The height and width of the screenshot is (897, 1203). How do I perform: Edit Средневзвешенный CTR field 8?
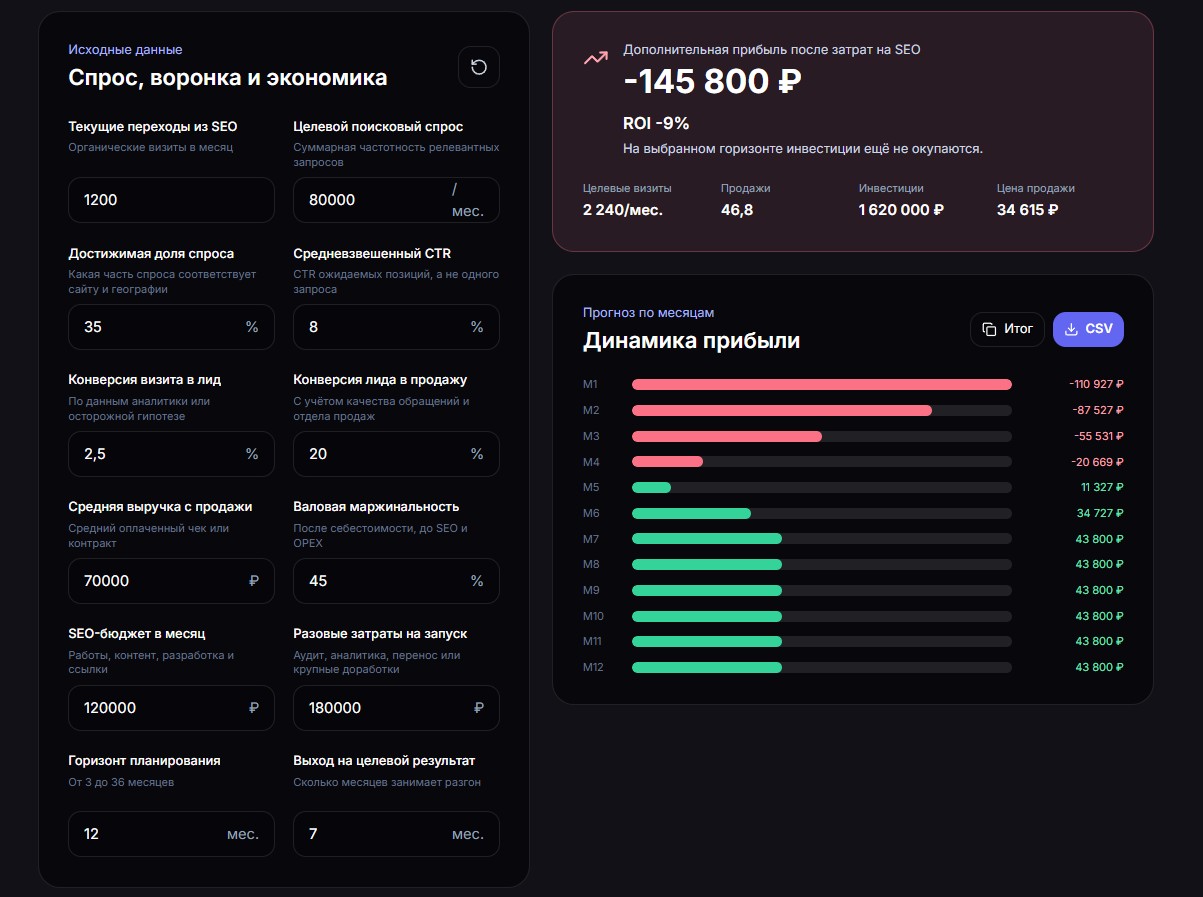click(396, 327)
